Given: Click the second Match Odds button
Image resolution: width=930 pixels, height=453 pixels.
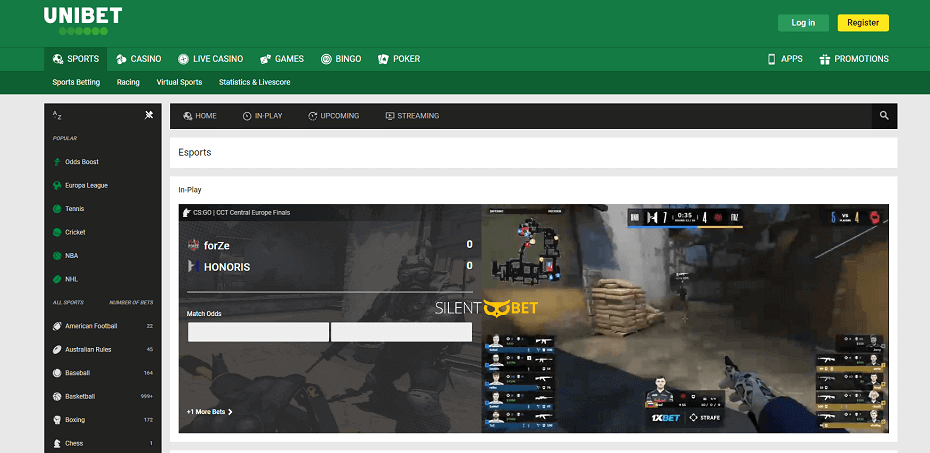Looking at the screenshot, I should coord(402,332).
